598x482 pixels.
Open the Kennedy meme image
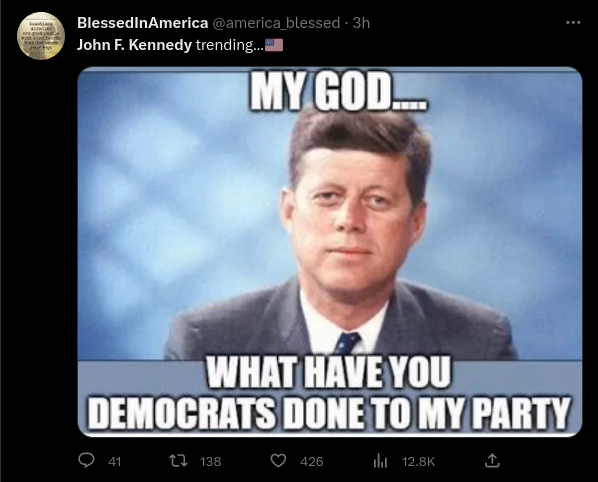(330, 252)
